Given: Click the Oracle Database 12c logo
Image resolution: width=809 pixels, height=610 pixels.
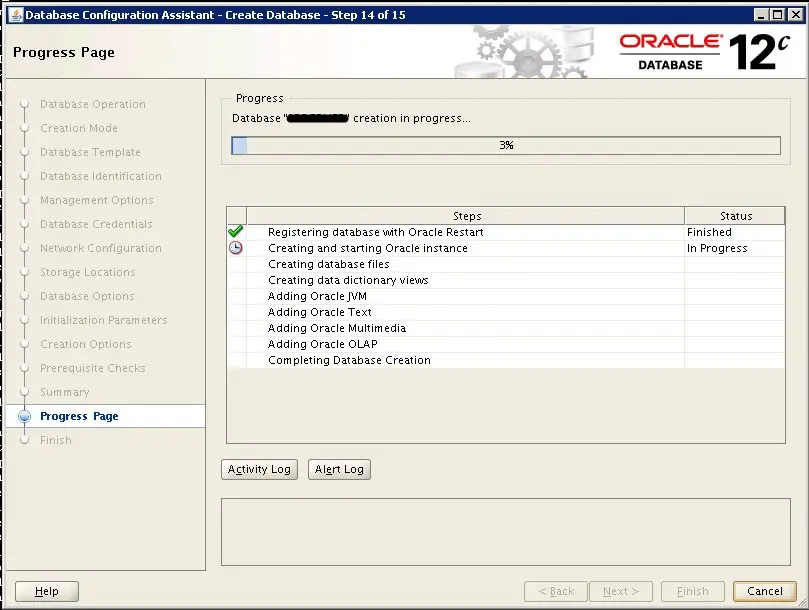Looking at the screenshot, I should coord(704,52).
